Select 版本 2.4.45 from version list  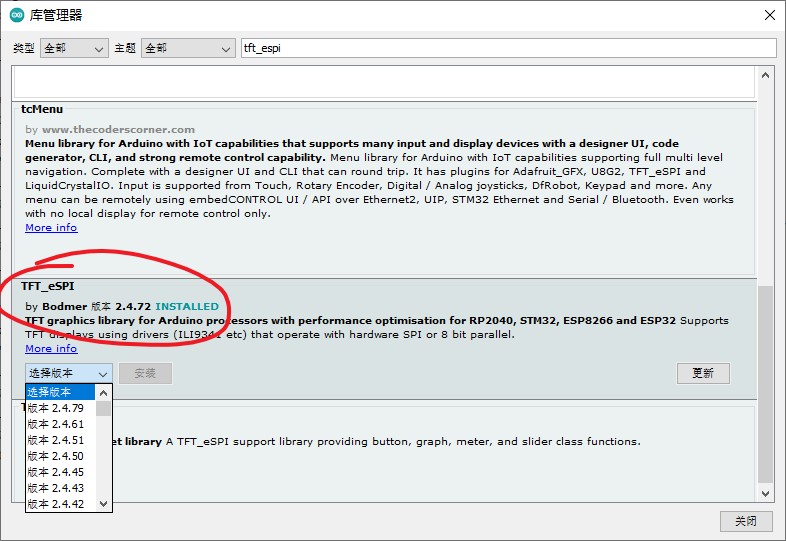click(61, 472)
